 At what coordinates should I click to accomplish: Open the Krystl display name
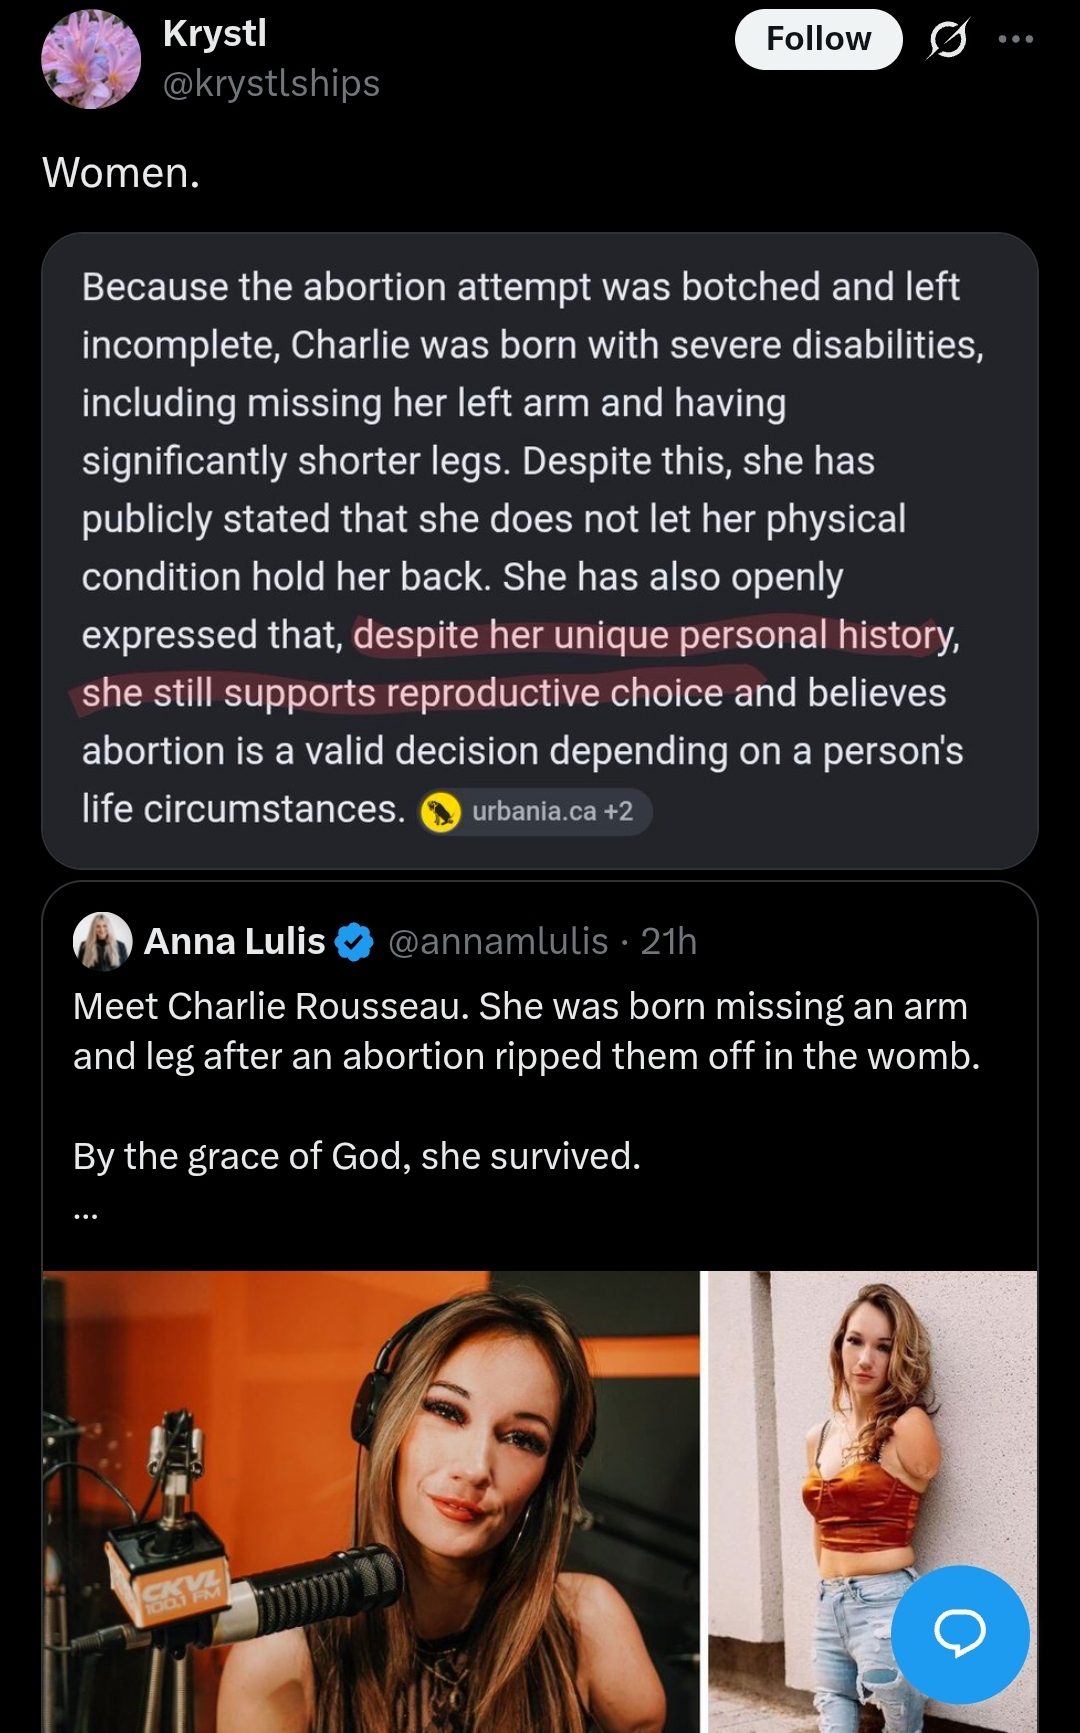coord(215,33)
